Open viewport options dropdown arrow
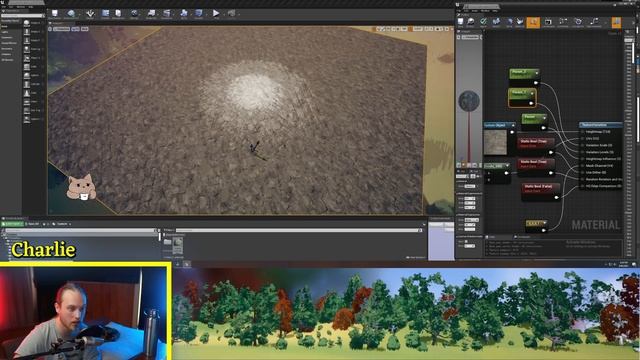This screenshot has width=640, height=360. (50, 29)
